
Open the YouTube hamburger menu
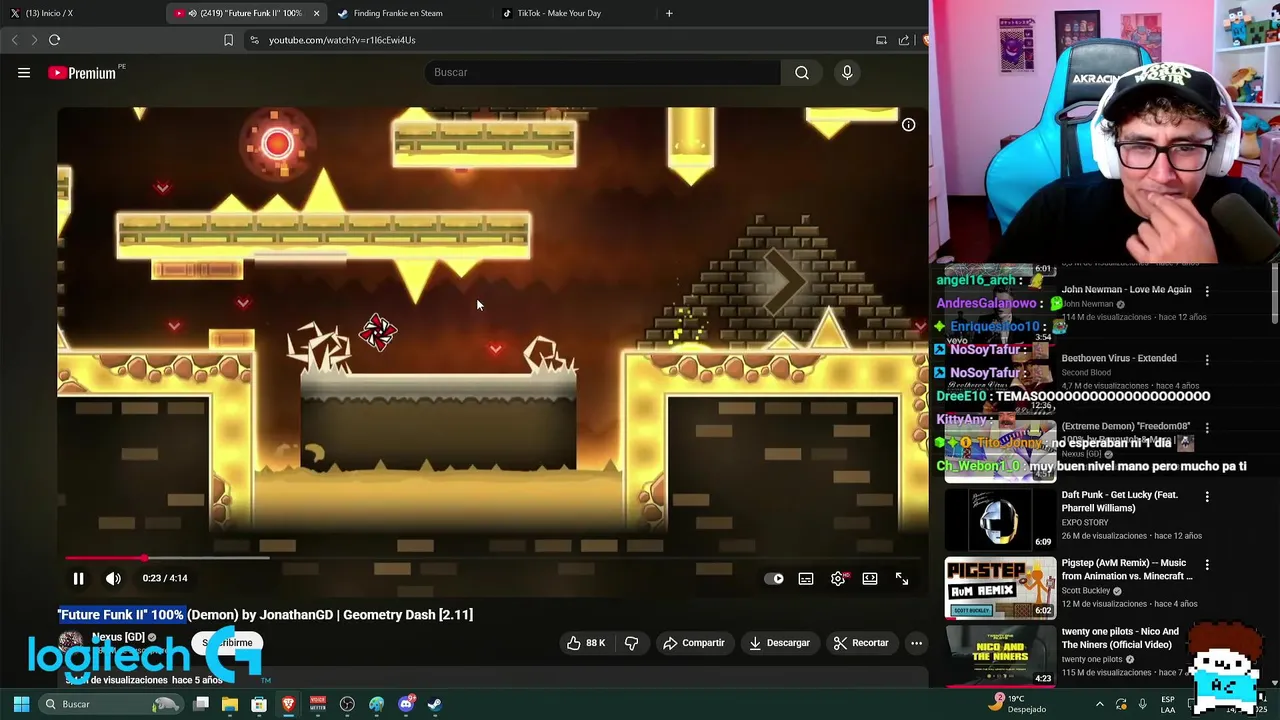[x=24, y=72]
